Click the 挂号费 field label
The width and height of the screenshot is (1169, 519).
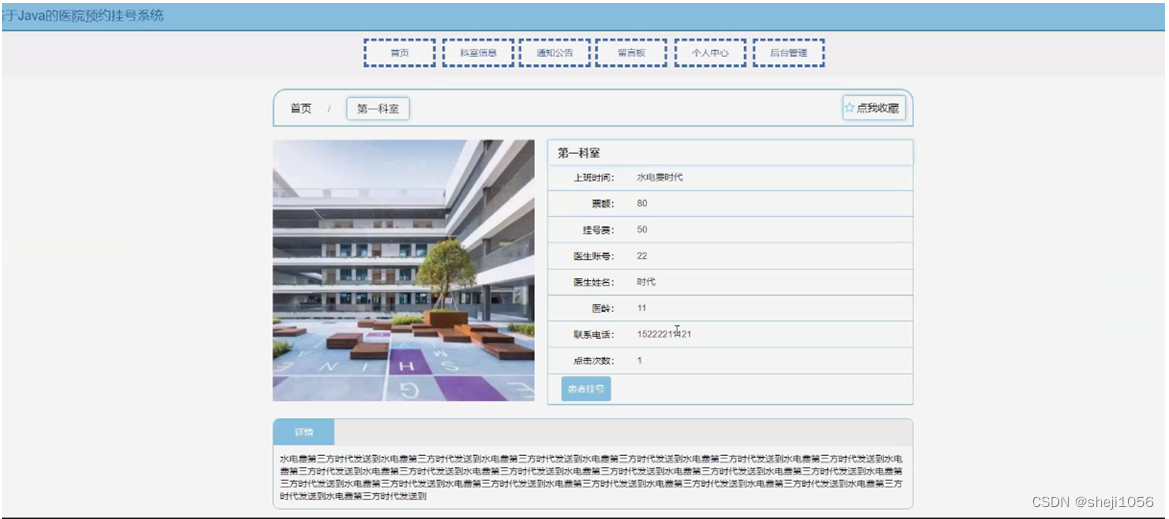click(x=599, y=230)
